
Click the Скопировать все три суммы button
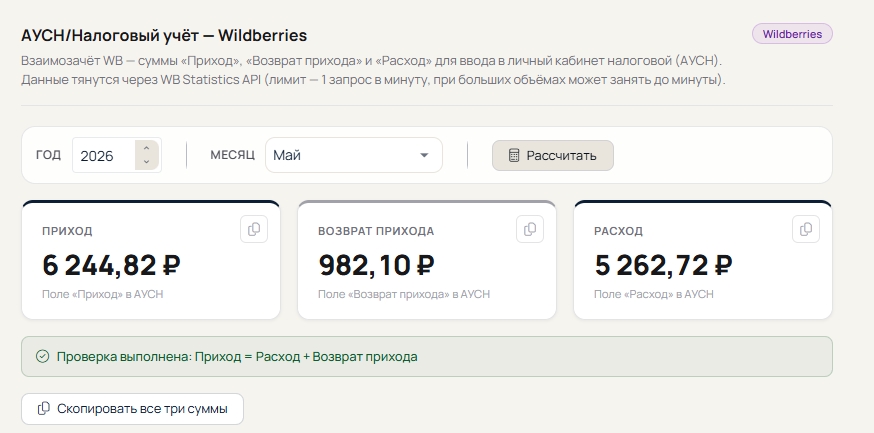pyautogui.click(x=132, y=409)
